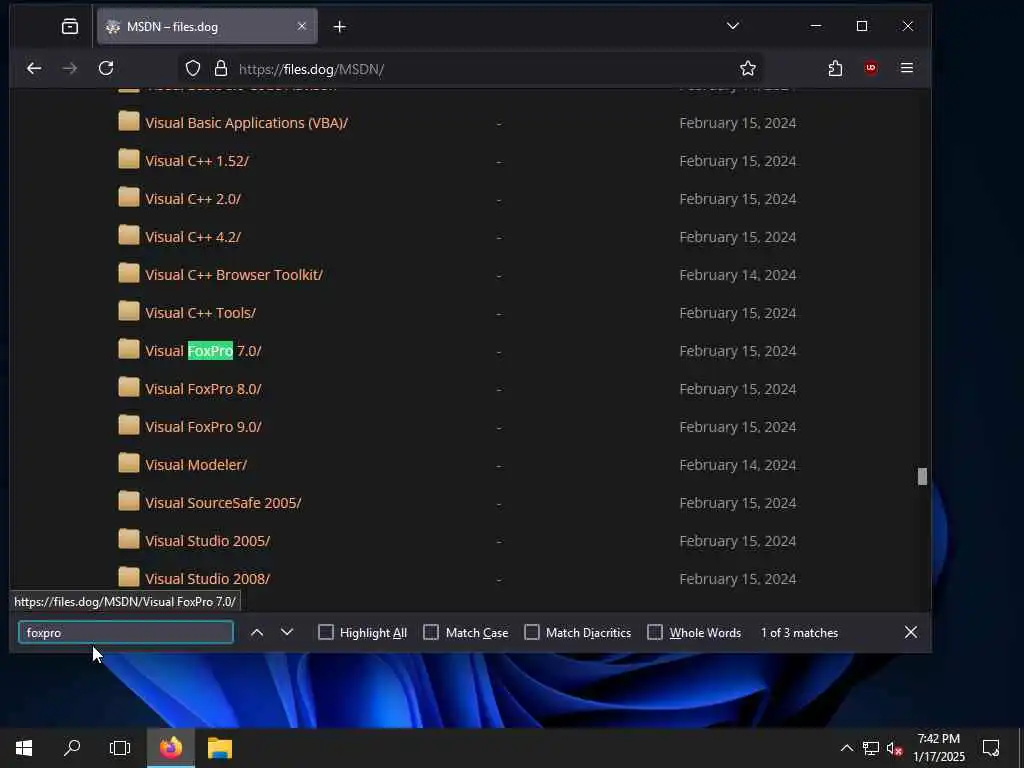
Task: Open the Visual C++ 1.52/ folder
Action: (197, 161)
